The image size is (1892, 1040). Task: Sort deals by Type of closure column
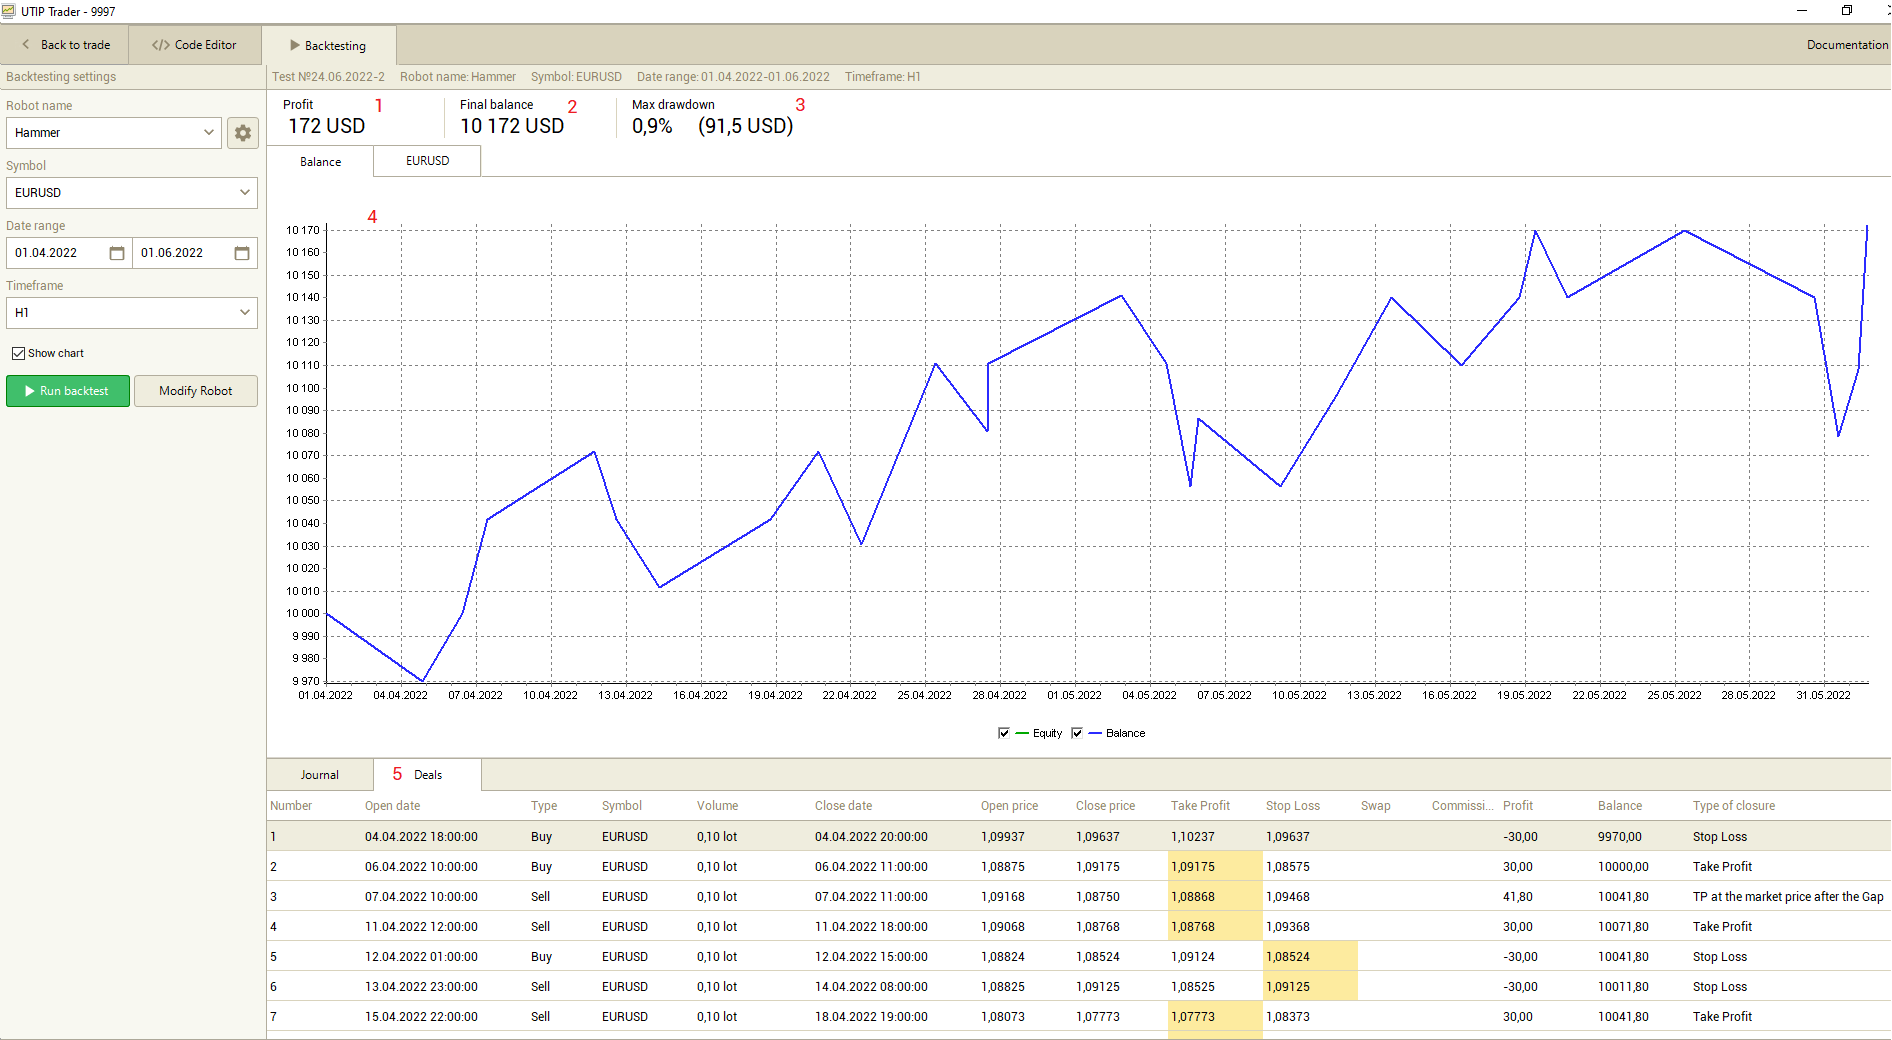tap(1733, 806)
